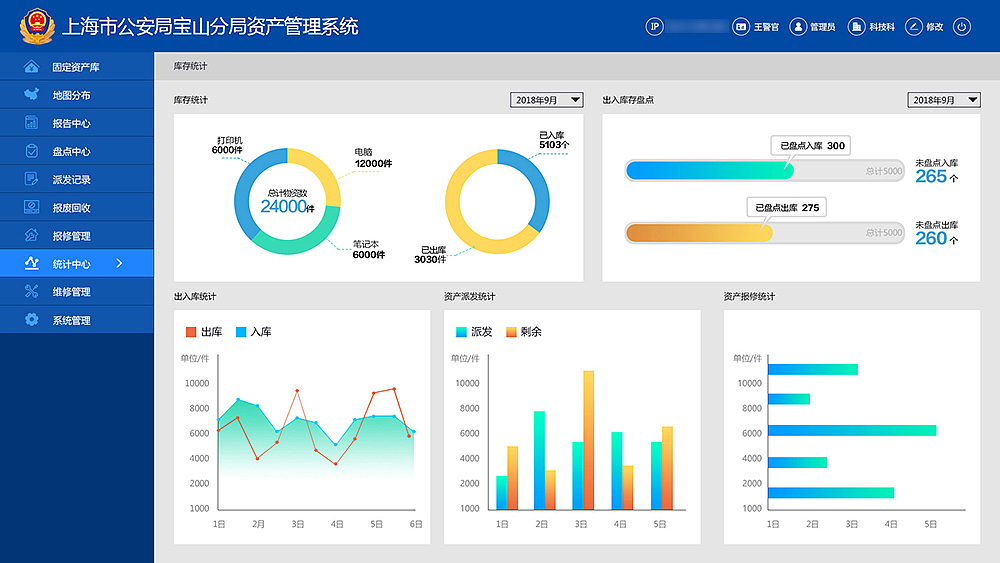
Task: Click the 已出库 3030件 label
Action: (x=430, y=254)
